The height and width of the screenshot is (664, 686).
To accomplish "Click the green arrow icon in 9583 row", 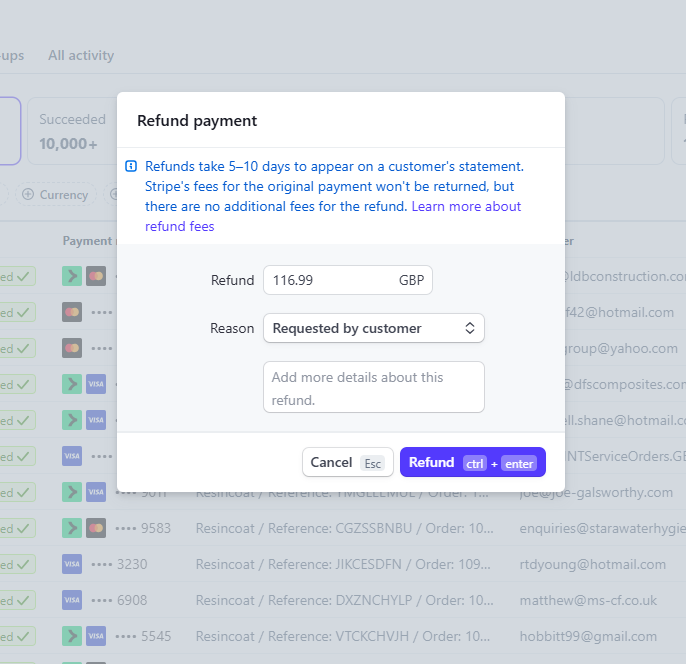I will (72, 528).
